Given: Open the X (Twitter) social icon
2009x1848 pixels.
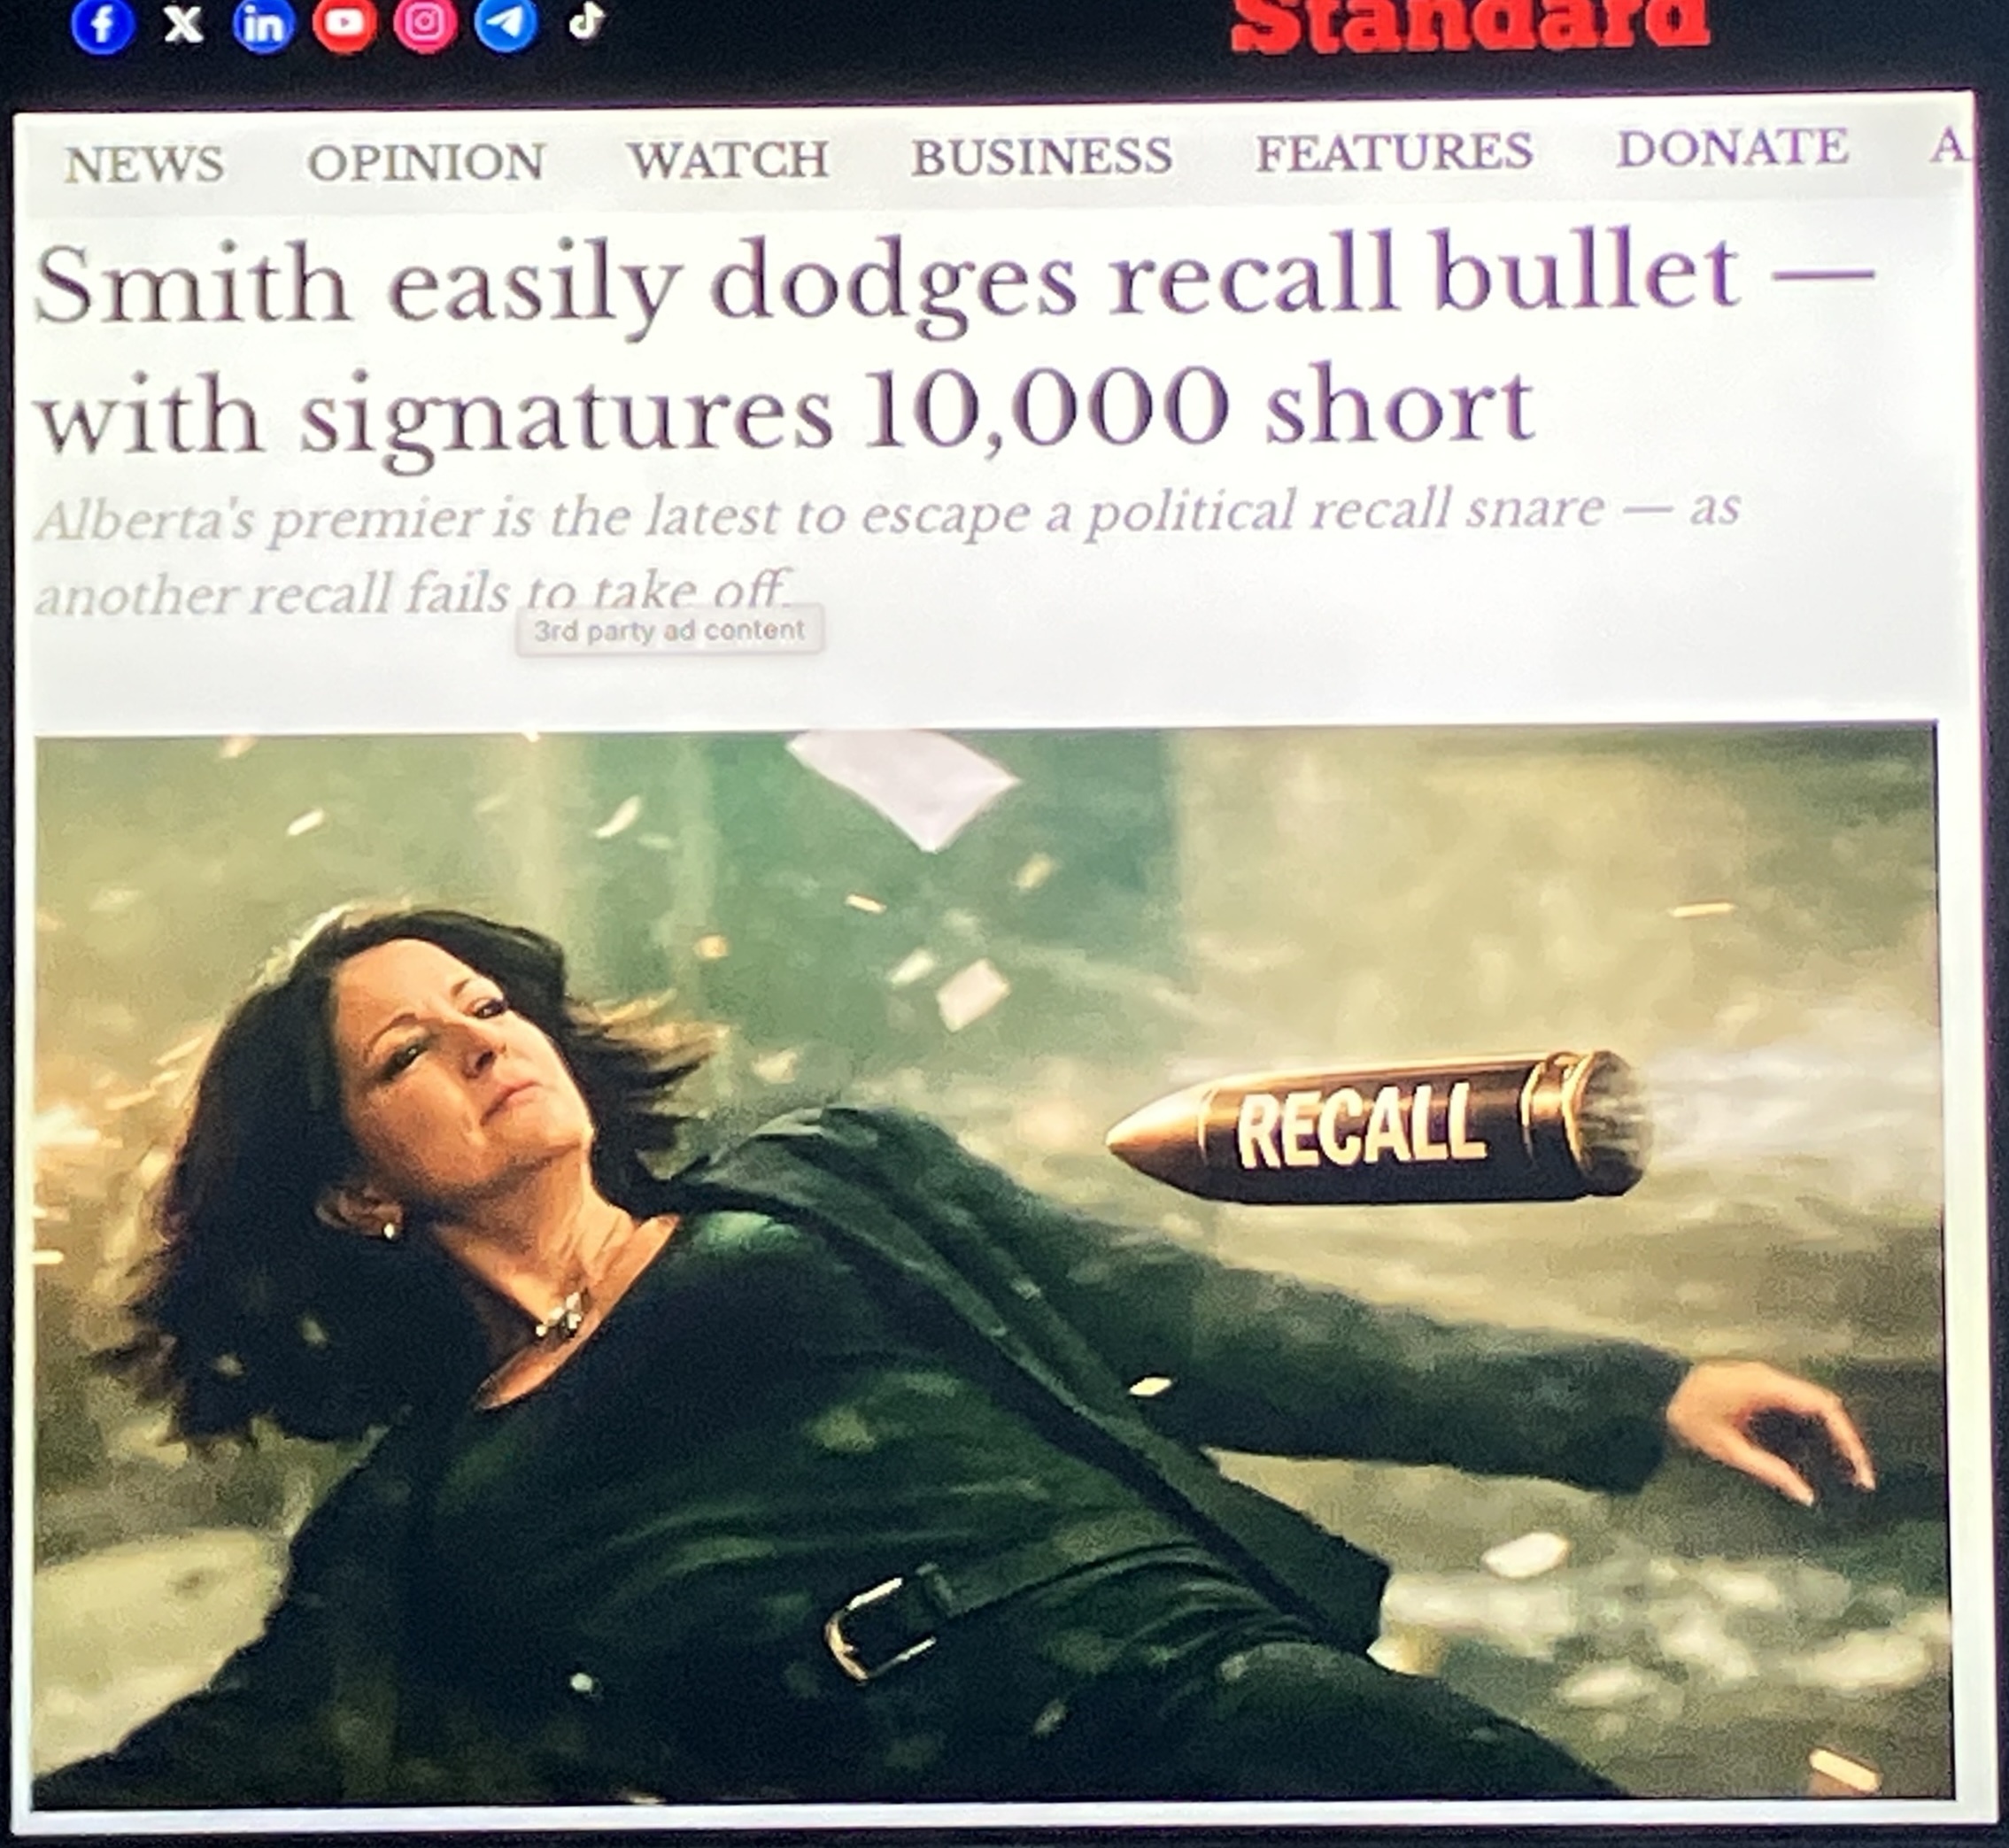Looking at the screenshot, I should pos(183,24).
